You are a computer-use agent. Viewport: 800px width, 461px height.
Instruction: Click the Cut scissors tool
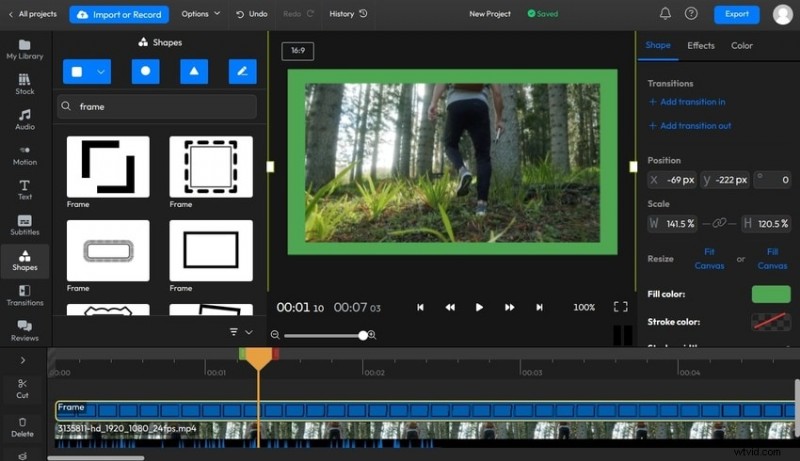(x=22, y=389)
